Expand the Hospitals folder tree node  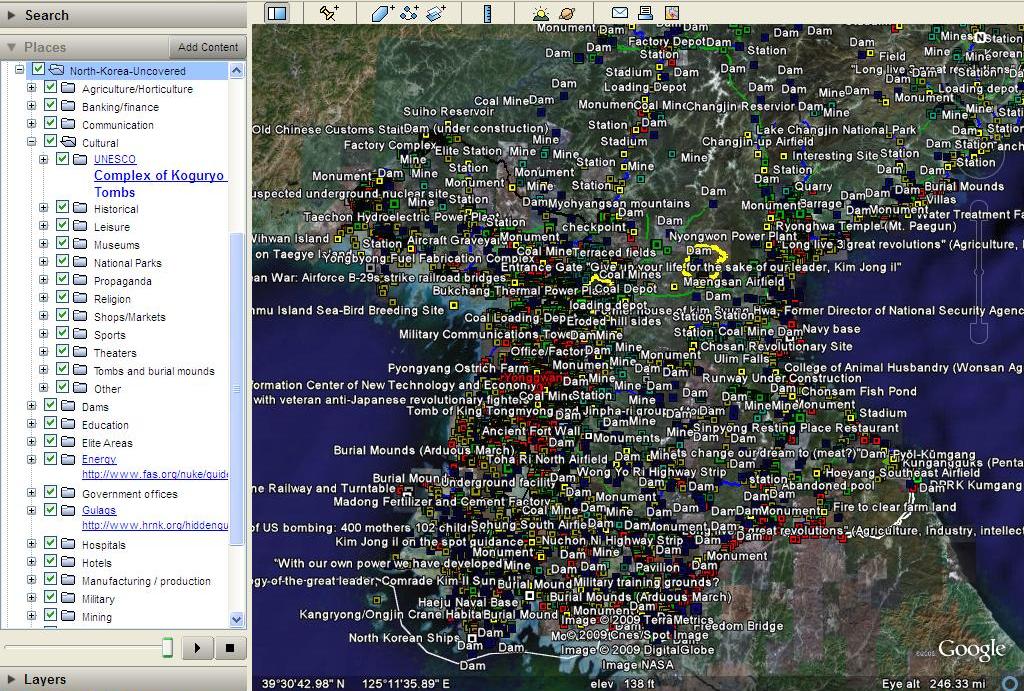(x=31, y=545)
